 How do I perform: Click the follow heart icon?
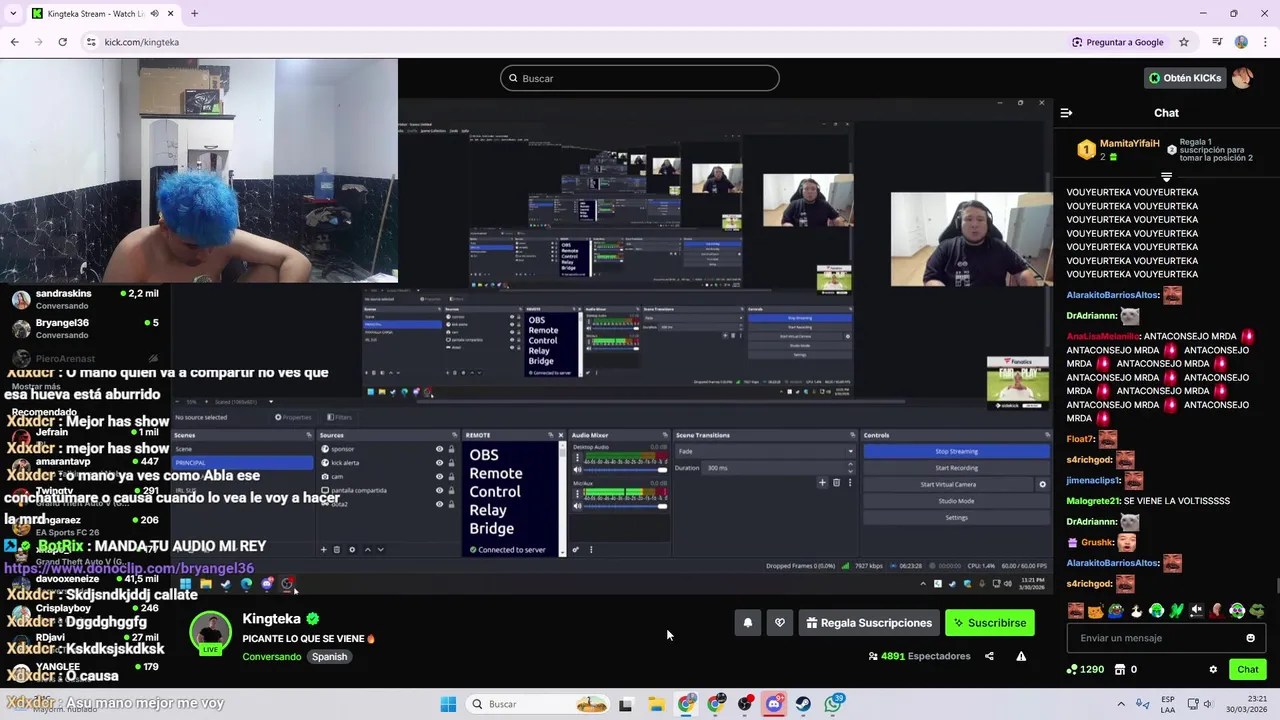(x=780, y=623)
